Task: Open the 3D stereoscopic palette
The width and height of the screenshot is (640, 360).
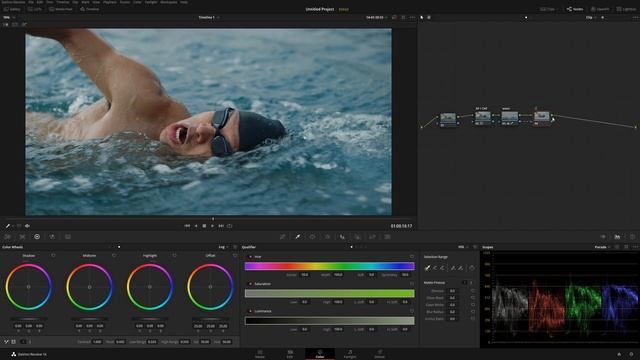Action: click(x=387, y=237)
